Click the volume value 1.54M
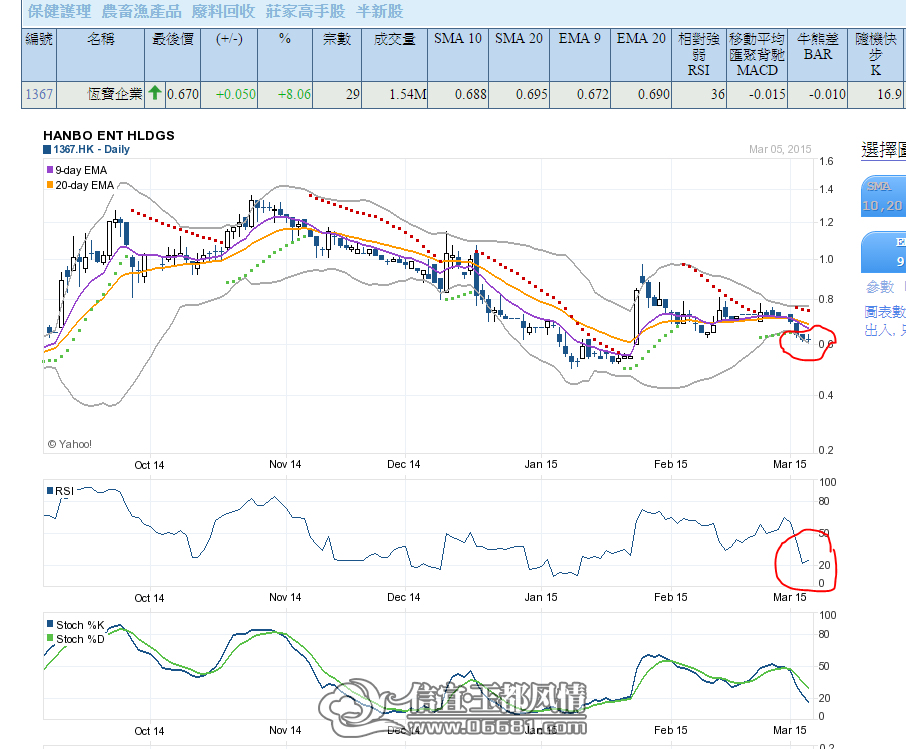 408,94
